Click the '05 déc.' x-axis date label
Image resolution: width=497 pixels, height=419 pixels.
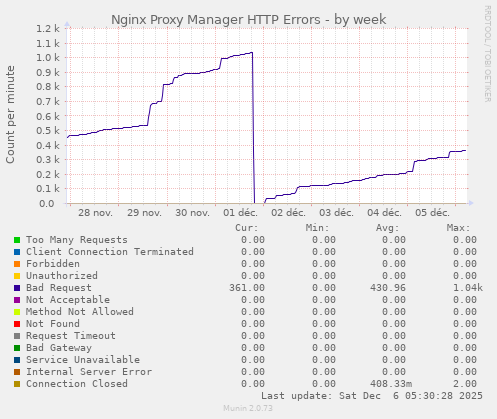pos(433,213)
